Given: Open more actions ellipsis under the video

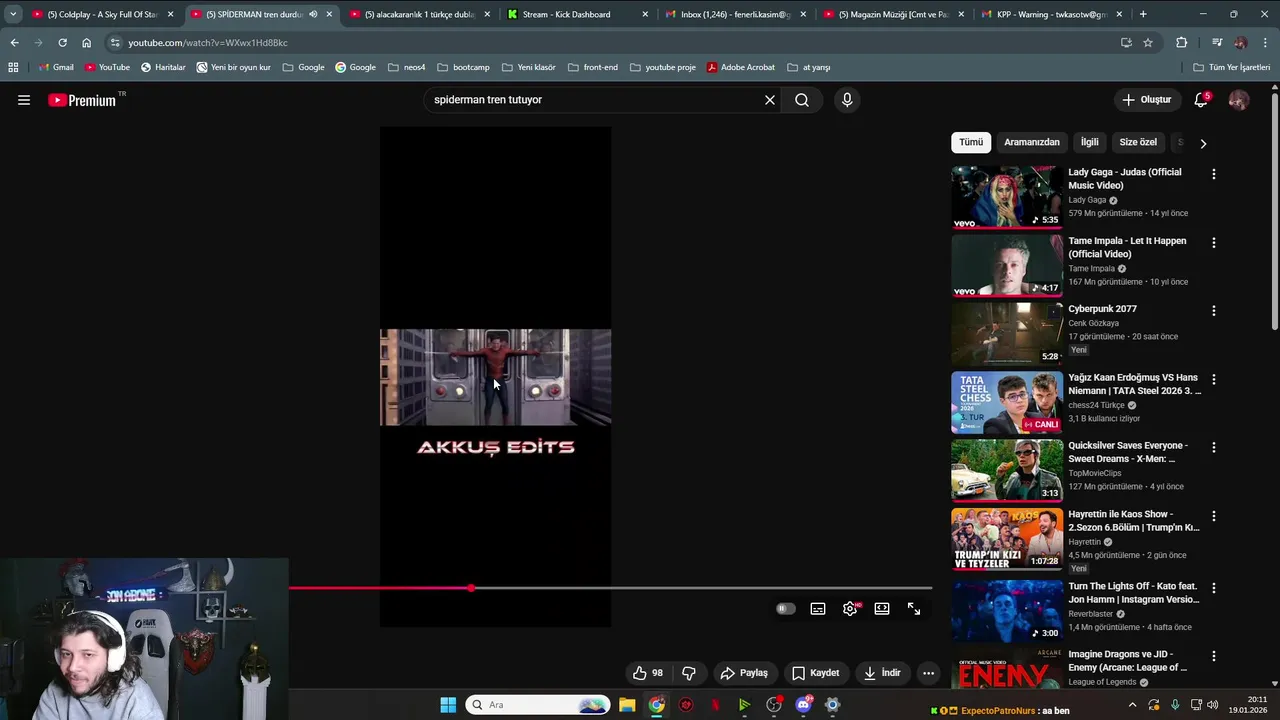Looking at the screenshot, I should (x=928, y=673).
